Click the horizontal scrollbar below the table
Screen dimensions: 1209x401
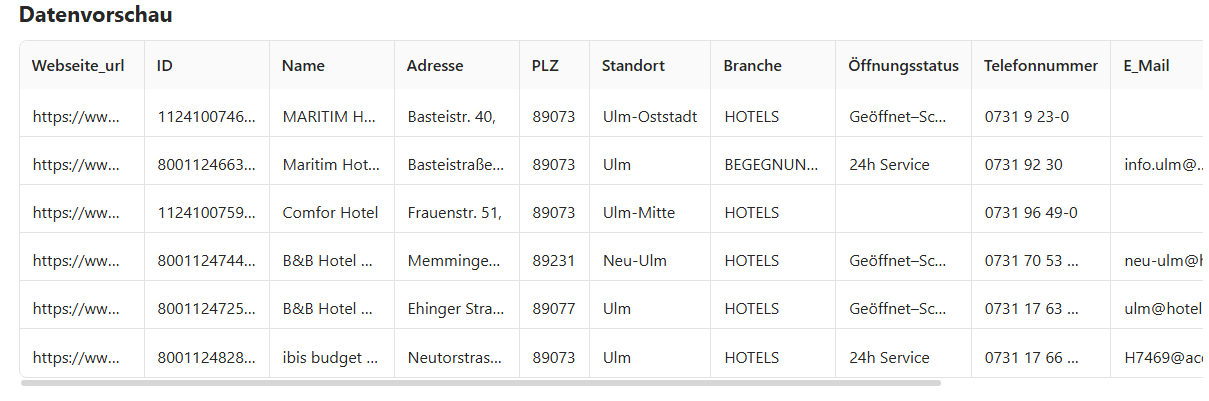pyautogui.click(x=481, y=382)
